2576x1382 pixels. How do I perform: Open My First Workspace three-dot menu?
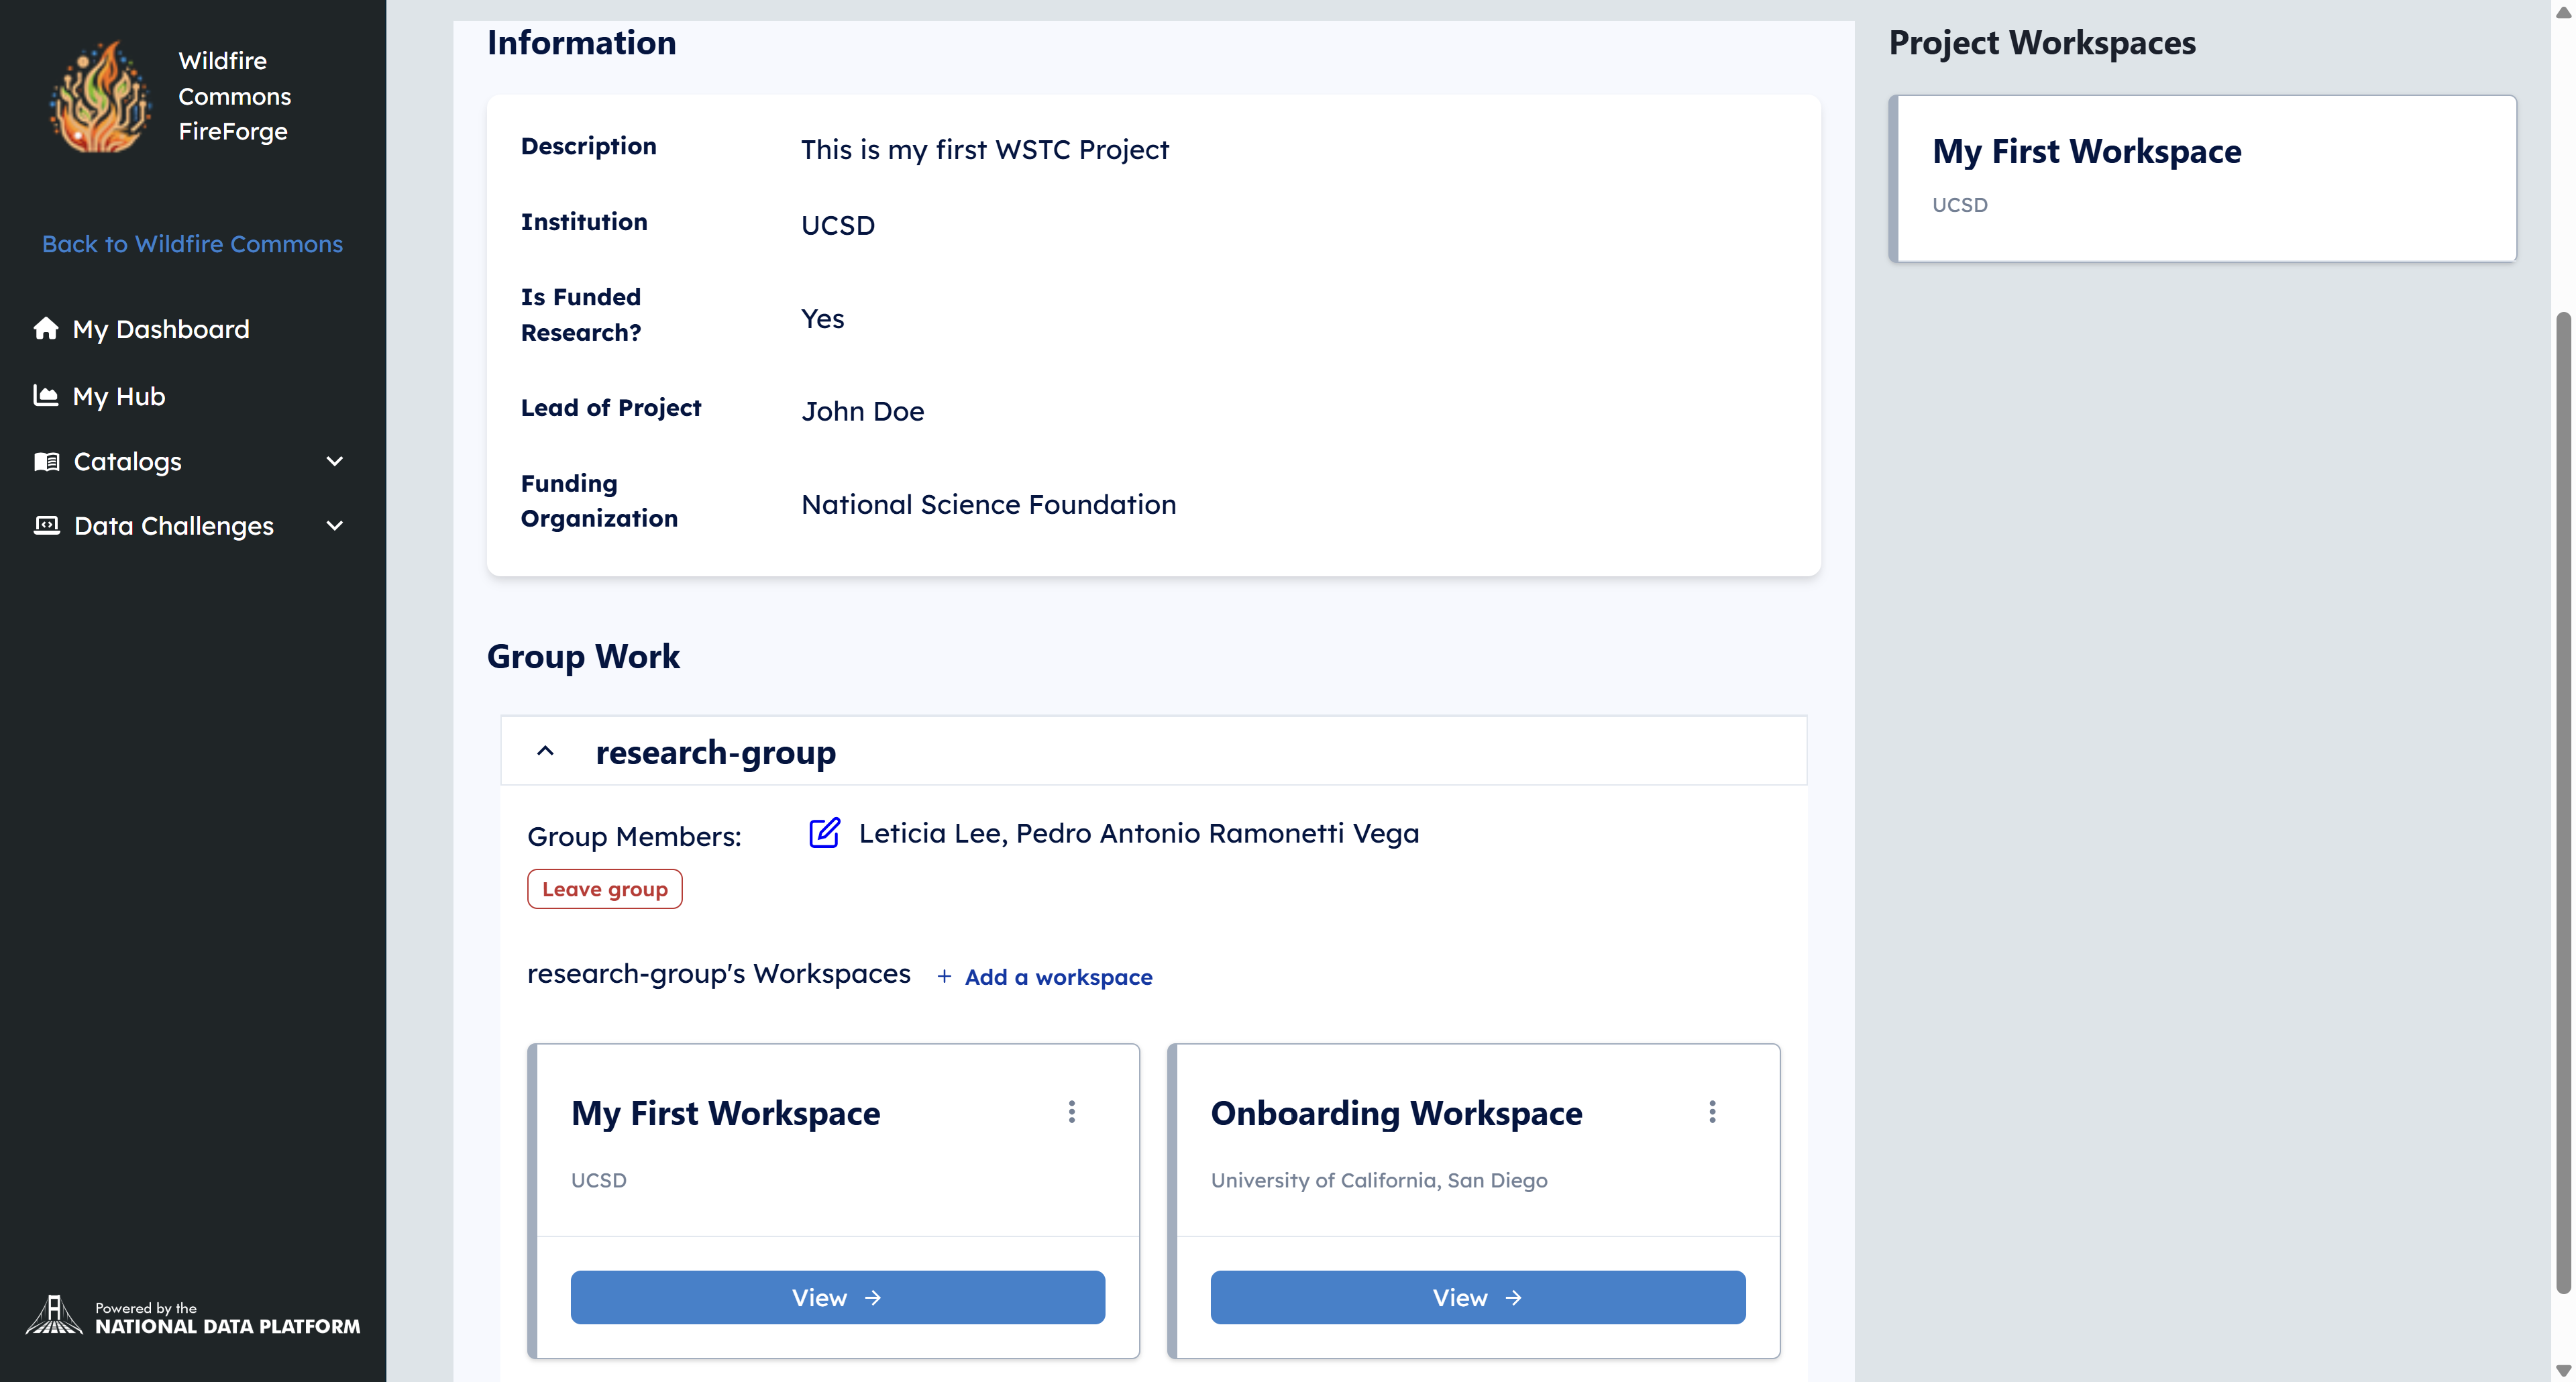point(1071,1112)
